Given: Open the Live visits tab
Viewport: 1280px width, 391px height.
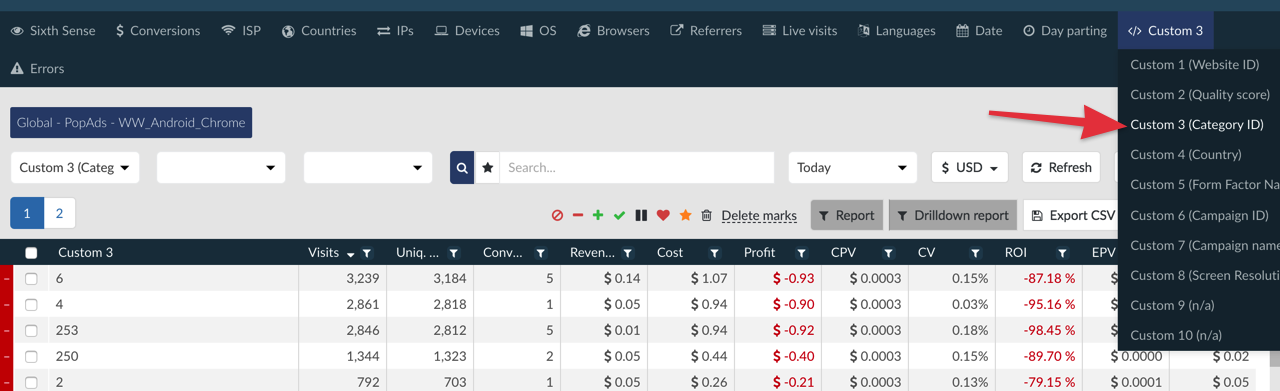Looking at the screenshot, I should tap(799, 31).
